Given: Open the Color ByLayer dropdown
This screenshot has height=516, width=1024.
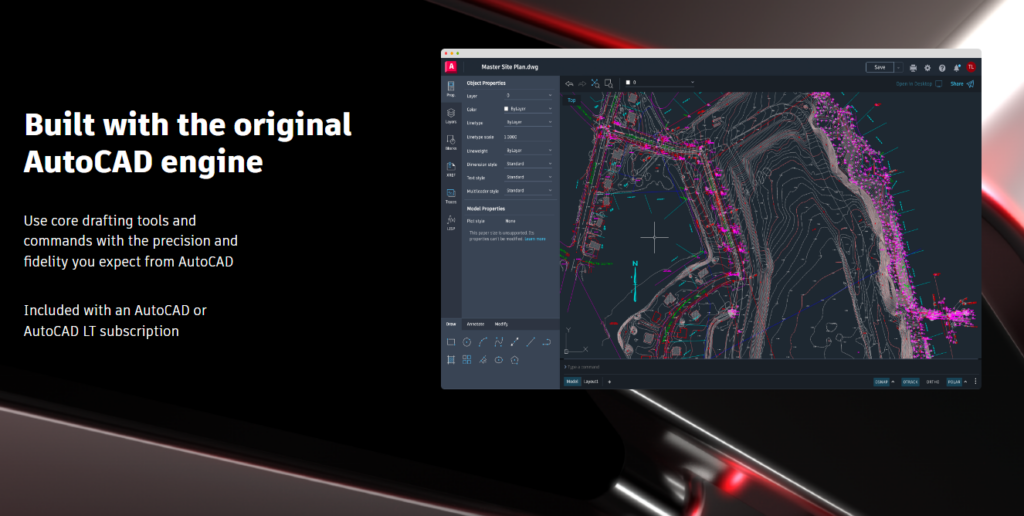Looking at the screenshot, I should (528, 108).
